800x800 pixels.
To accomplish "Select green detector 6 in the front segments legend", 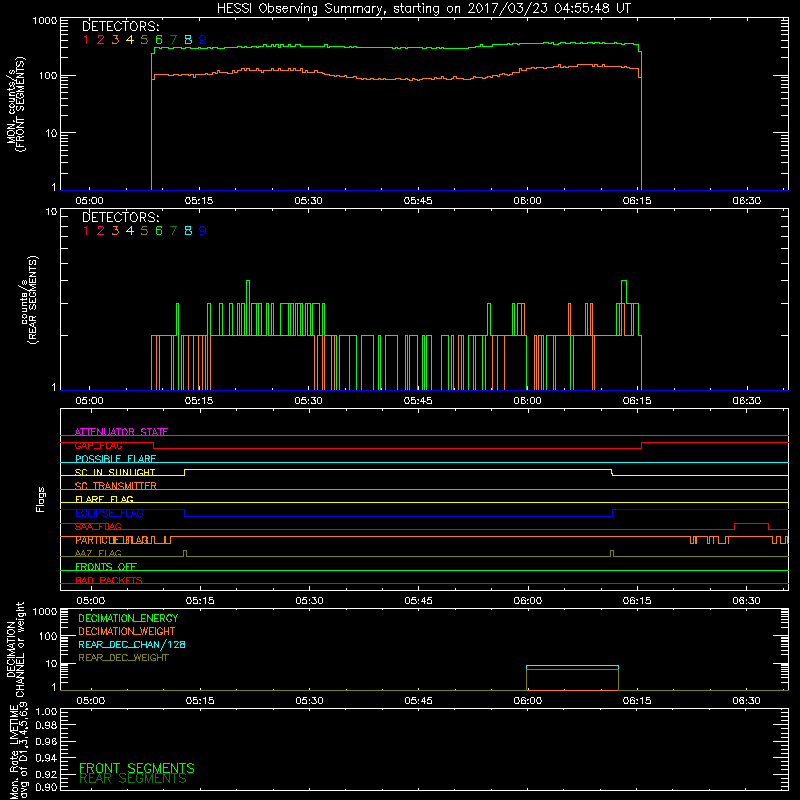I will point(159,39).
